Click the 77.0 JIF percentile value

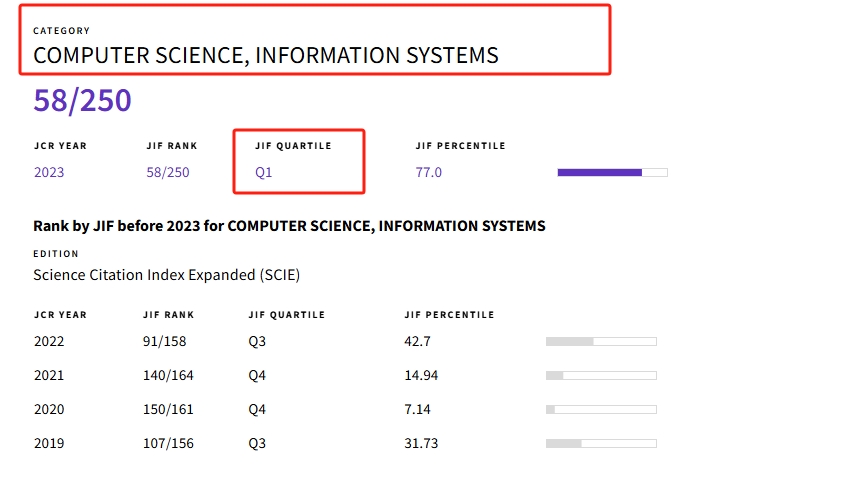coord(428,172)
